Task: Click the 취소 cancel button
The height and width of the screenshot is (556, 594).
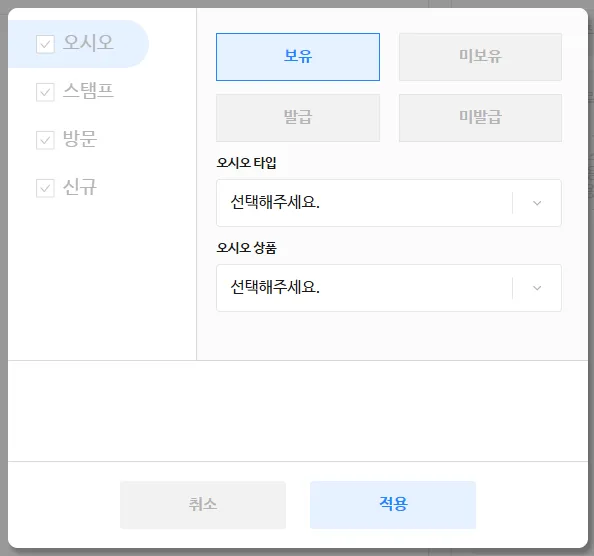Action: [x=203, y=505]
